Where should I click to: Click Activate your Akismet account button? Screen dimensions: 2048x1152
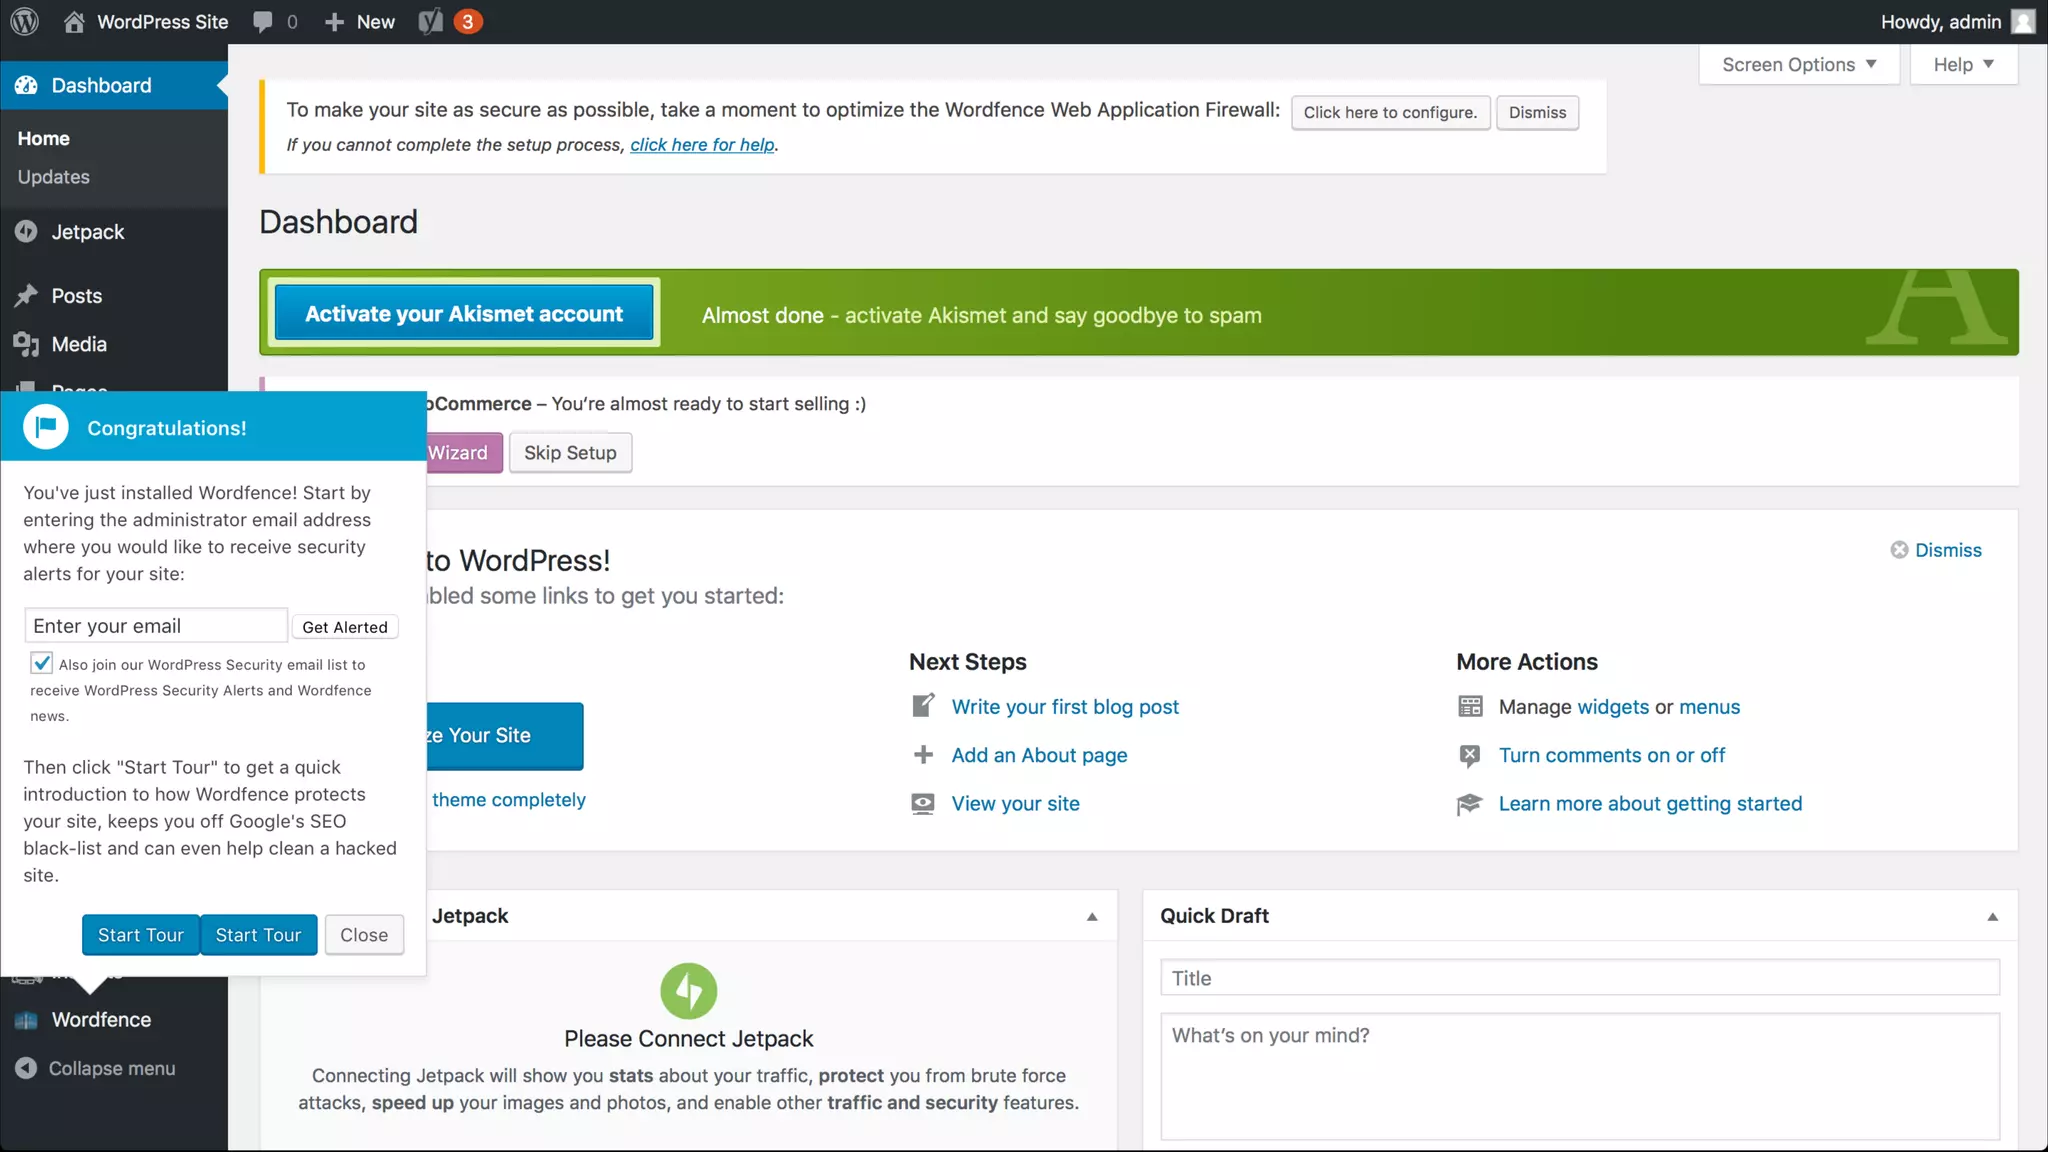click(464, 314)
